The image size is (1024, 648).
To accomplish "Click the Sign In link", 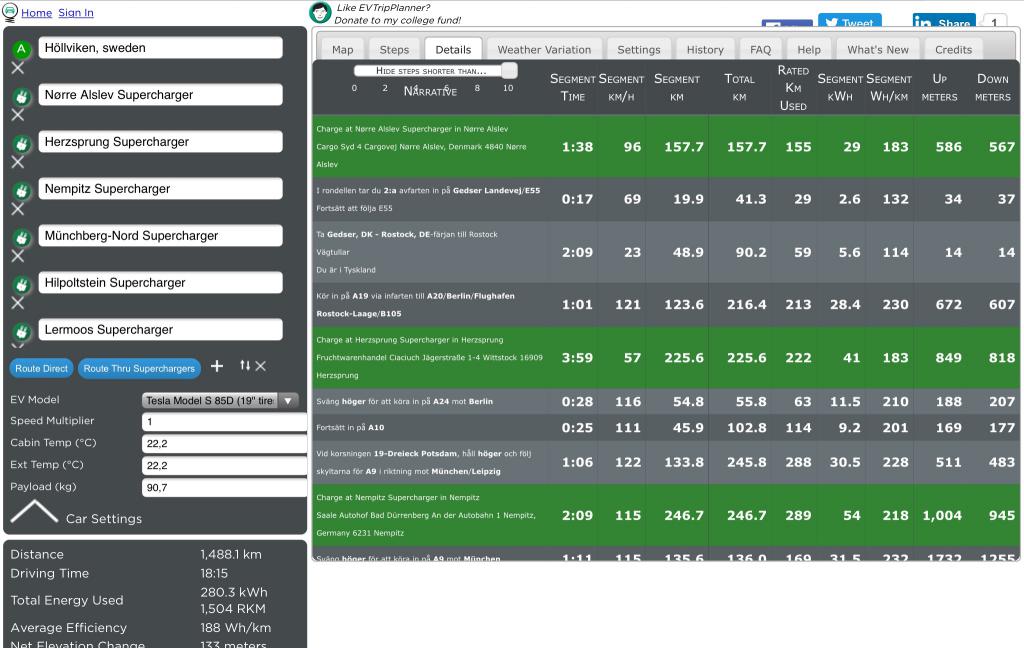I will pyautogui.click(x=76, y=13).
